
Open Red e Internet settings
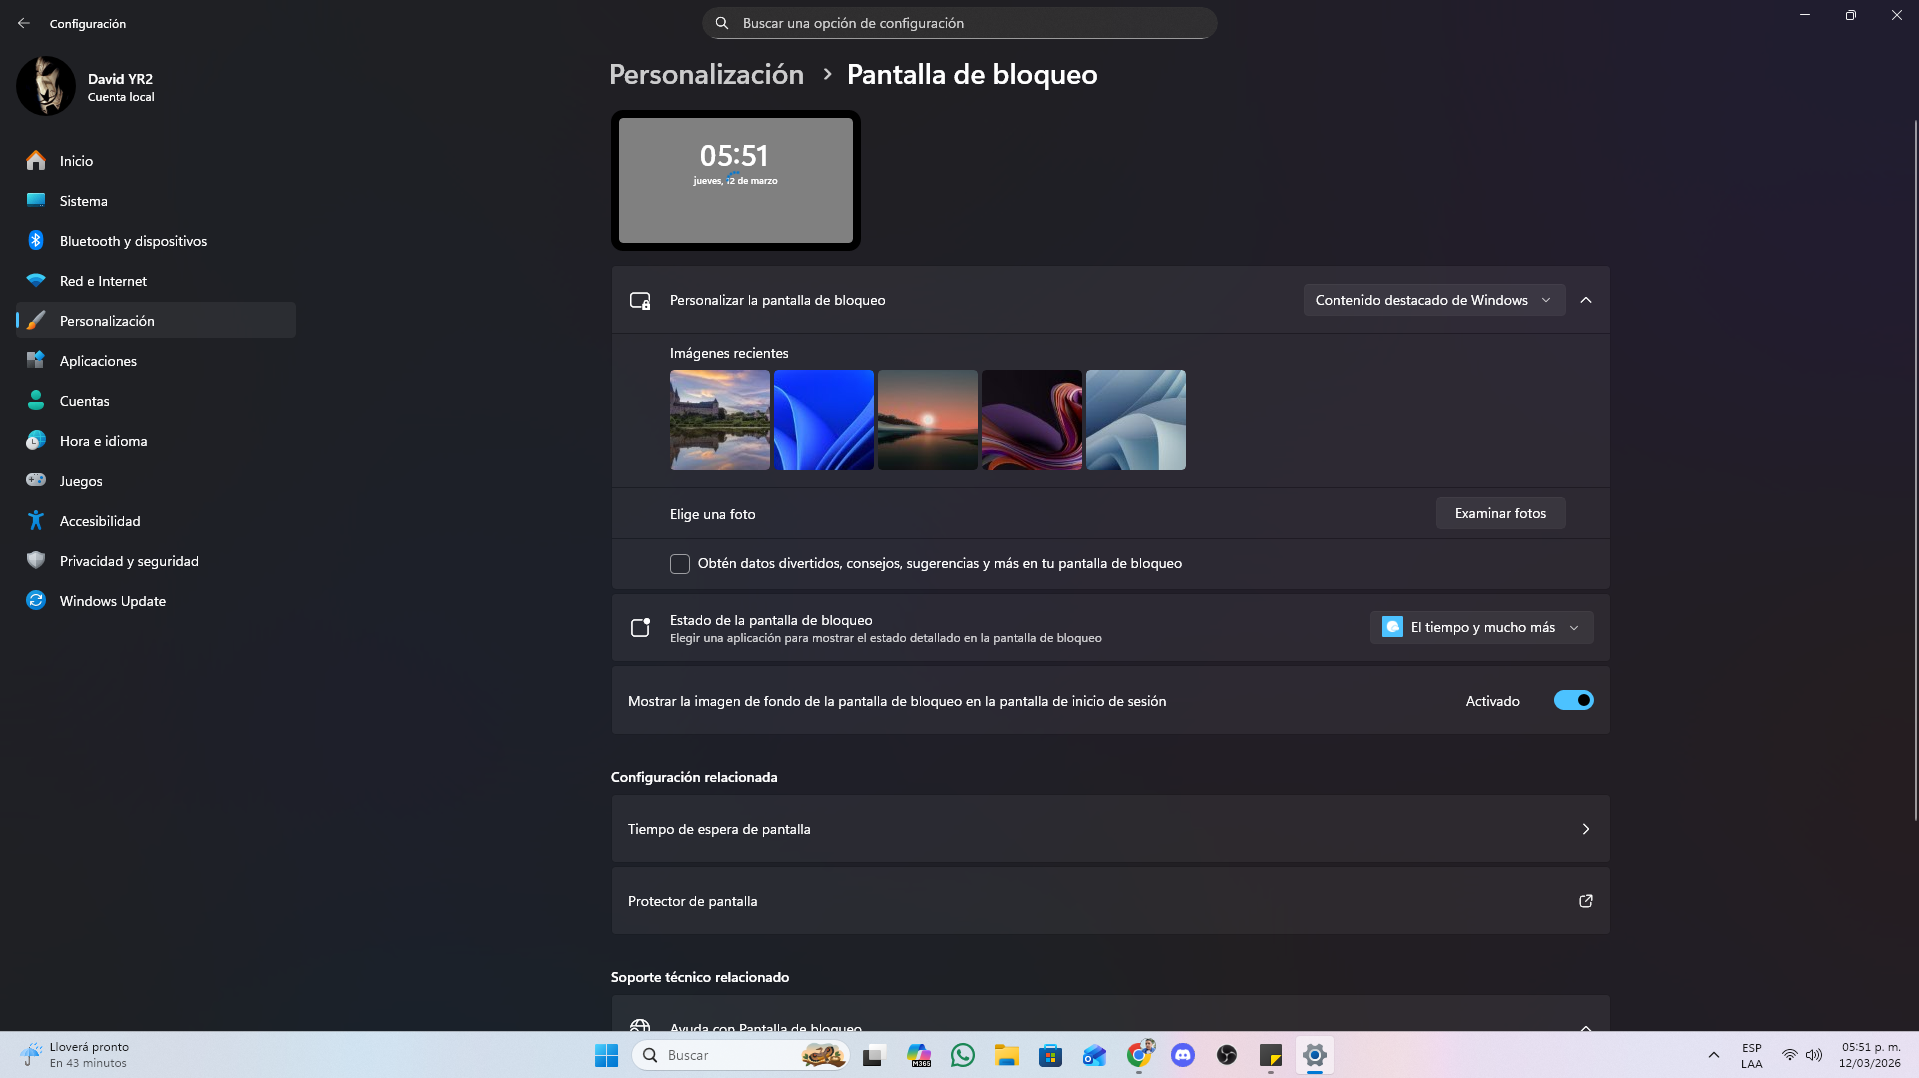(x=156, y=281)
